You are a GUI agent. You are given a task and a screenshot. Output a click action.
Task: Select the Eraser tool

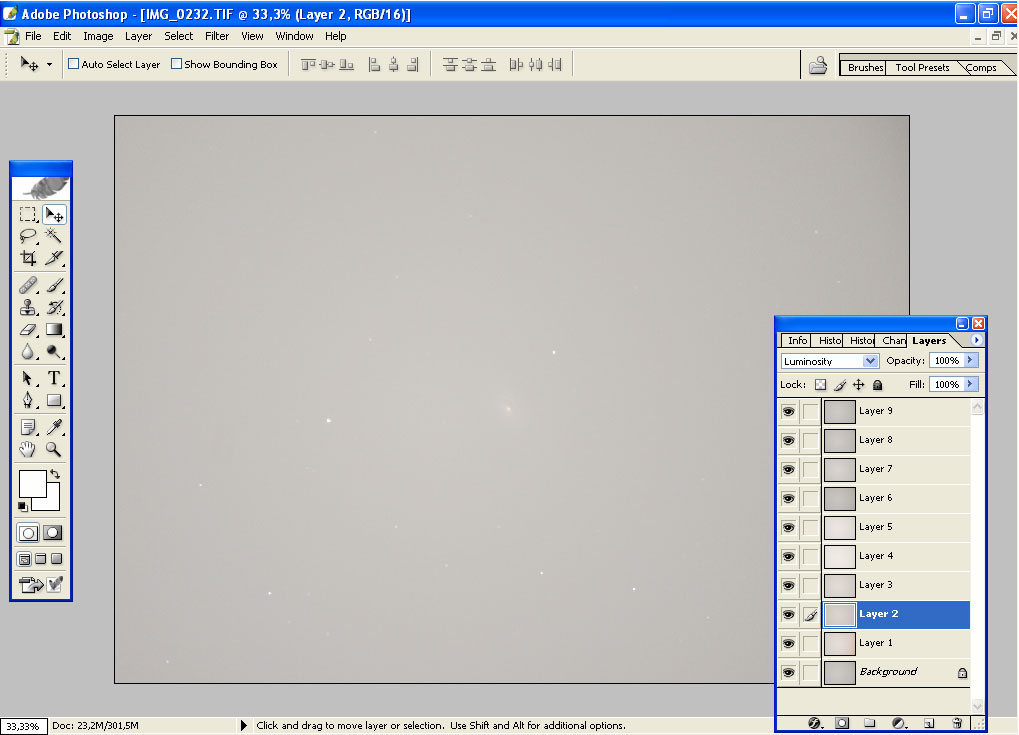click(28, 329)
